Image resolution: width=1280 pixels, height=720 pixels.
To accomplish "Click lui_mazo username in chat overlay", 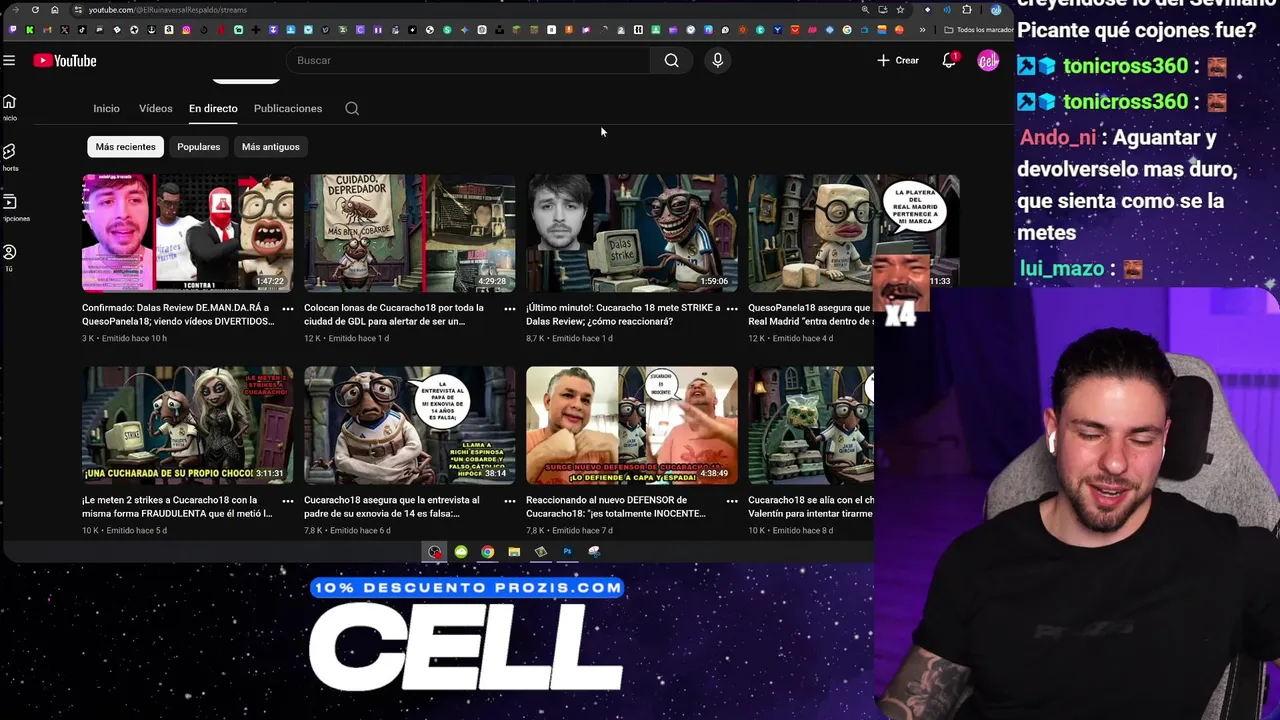I will click(1062, 269).
